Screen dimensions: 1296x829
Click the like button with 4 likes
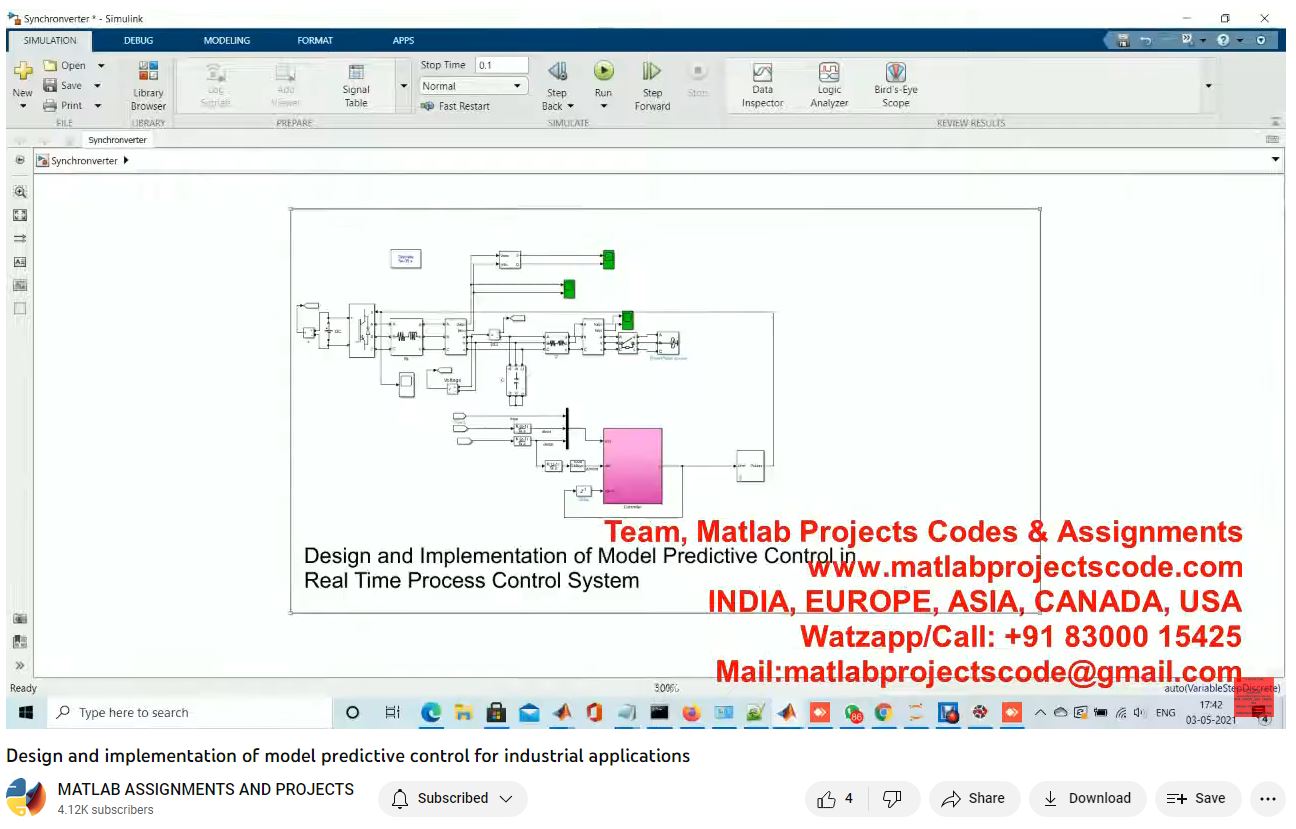(836, 798)
